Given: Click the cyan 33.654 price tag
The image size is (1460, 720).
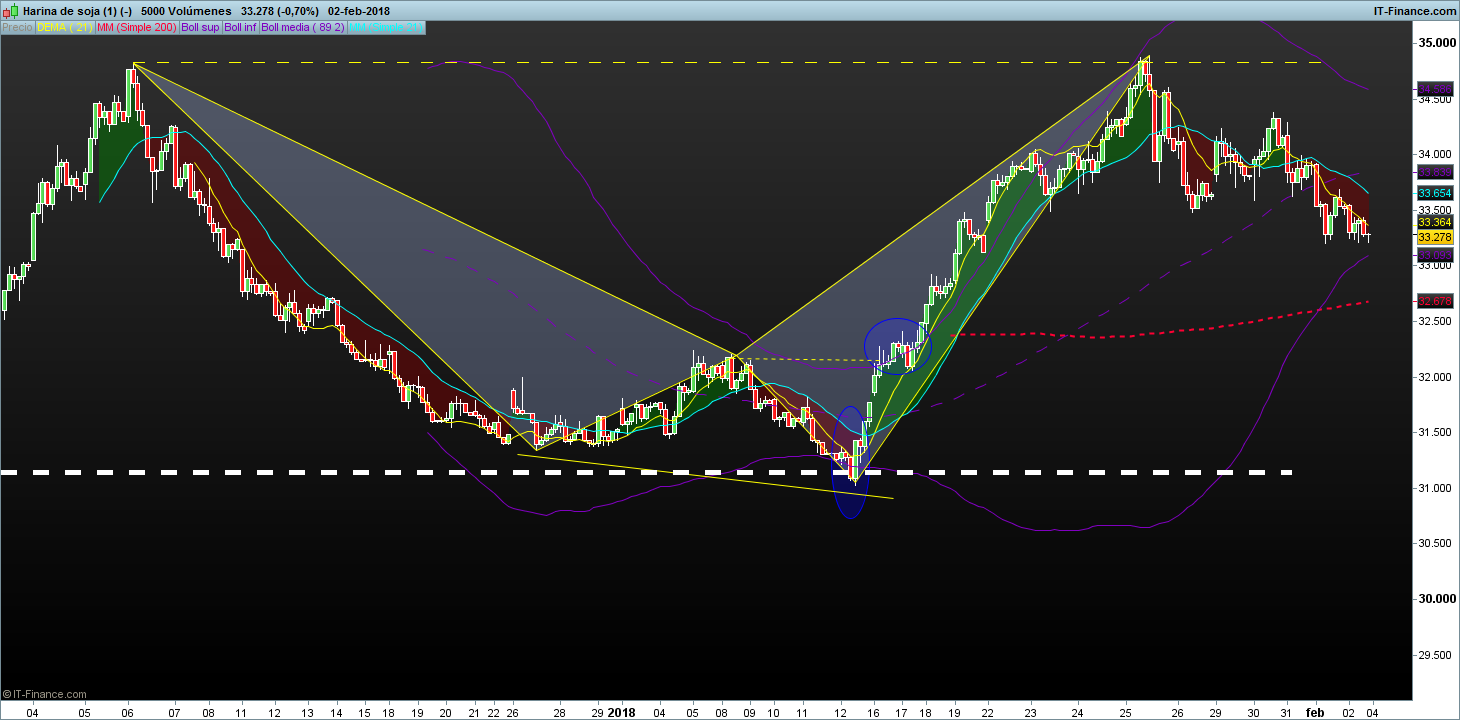Looking at the screenshot, I should pos(1435,193).
